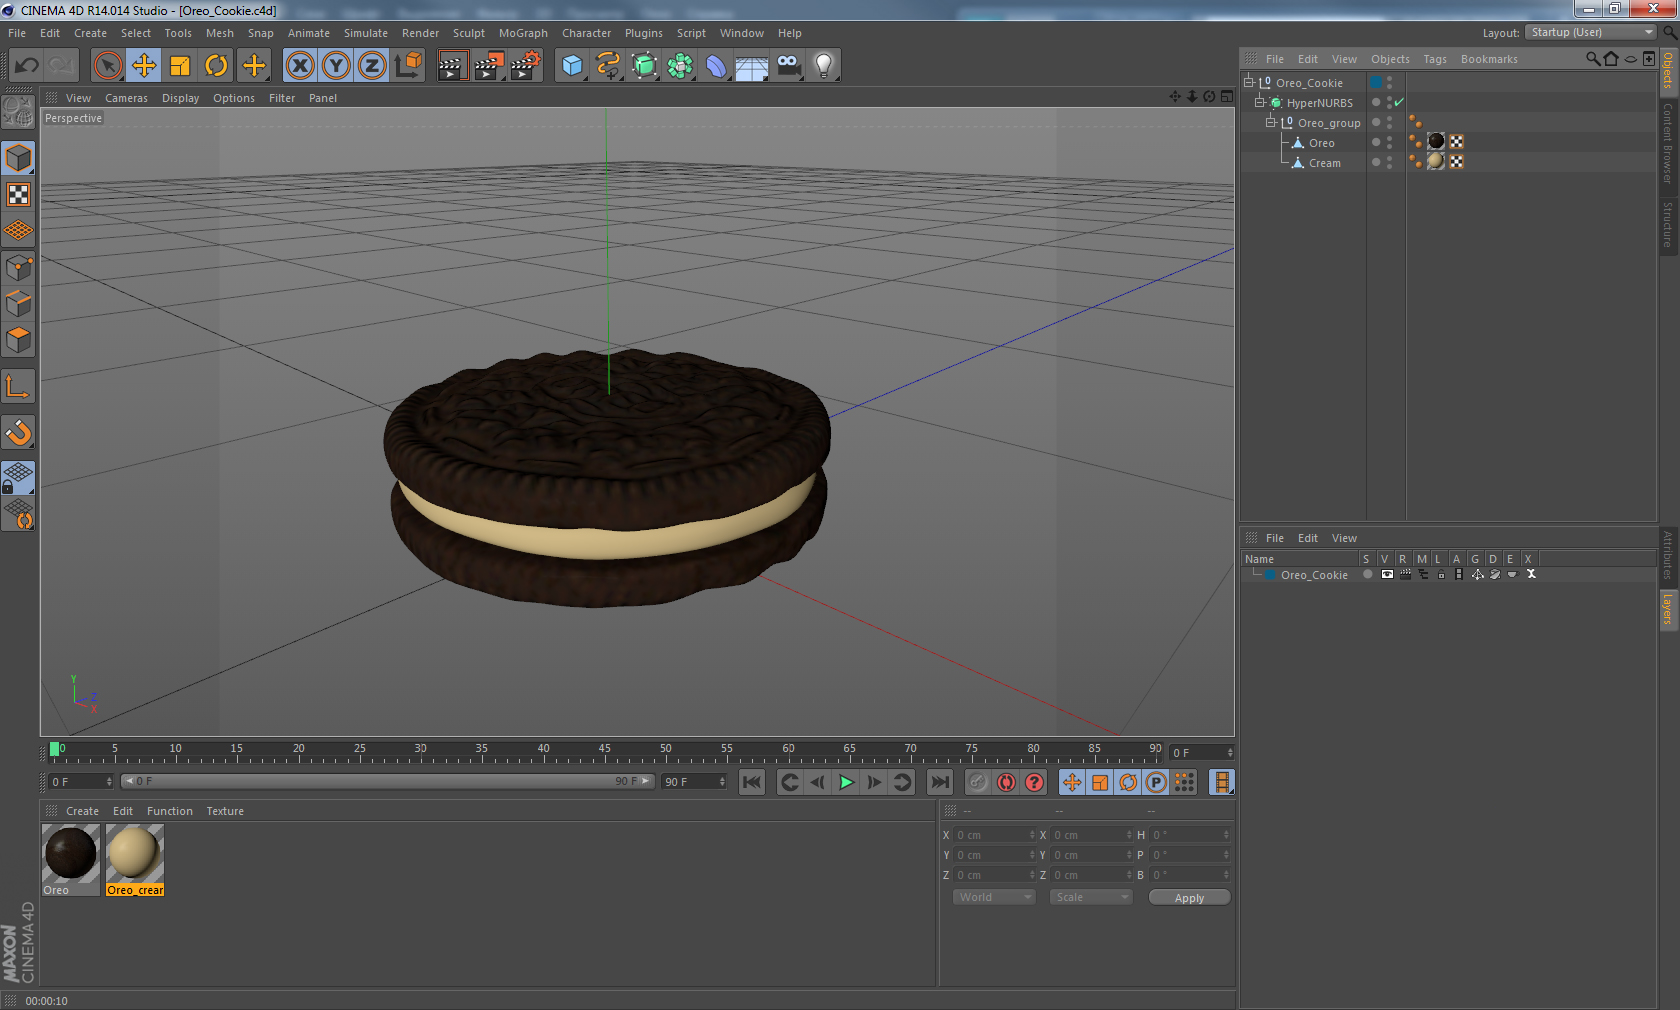Enable the Axis tool

pos(19,386)
